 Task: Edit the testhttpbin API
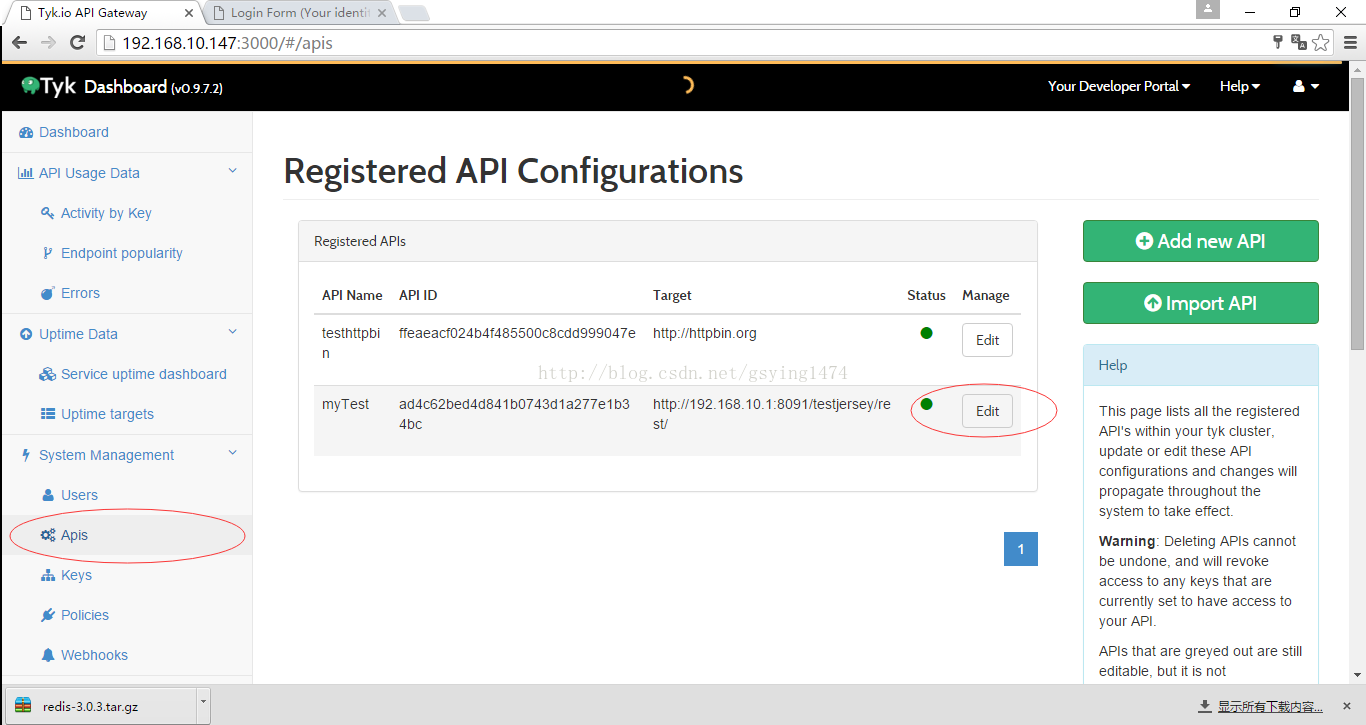[987, 340]
